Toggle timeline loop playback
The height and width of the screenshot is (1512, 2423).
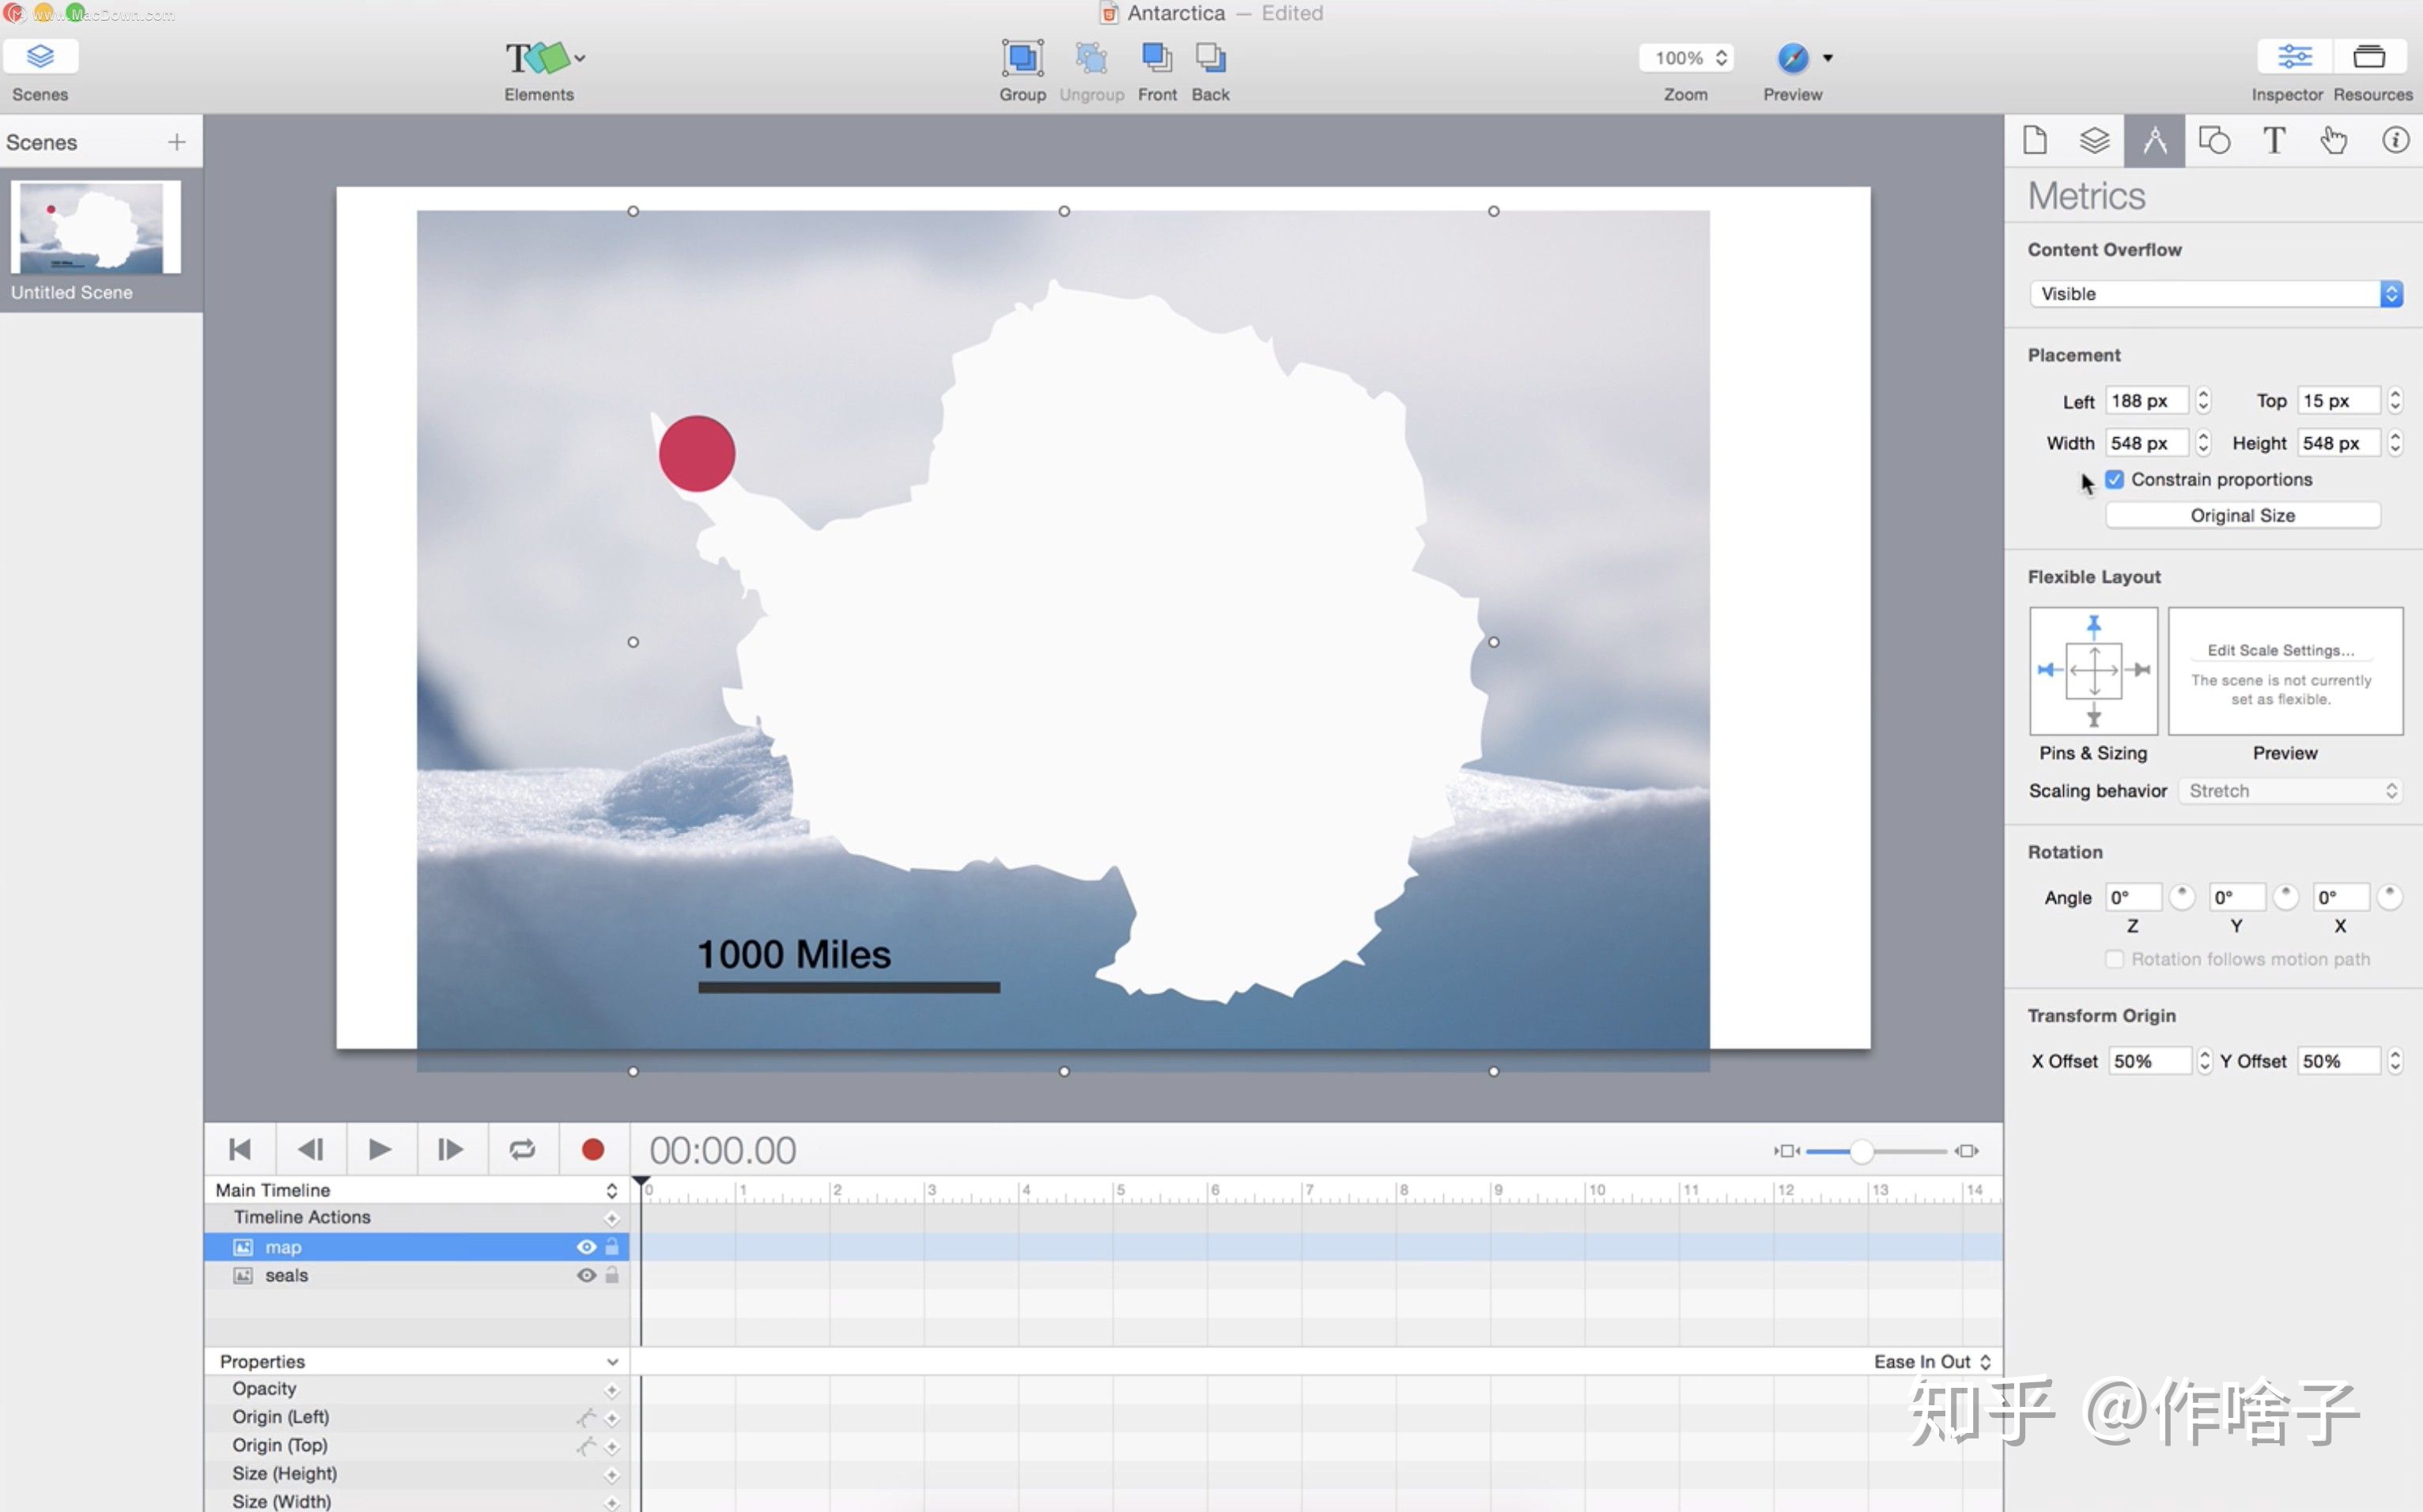[x=522, y=1150]
